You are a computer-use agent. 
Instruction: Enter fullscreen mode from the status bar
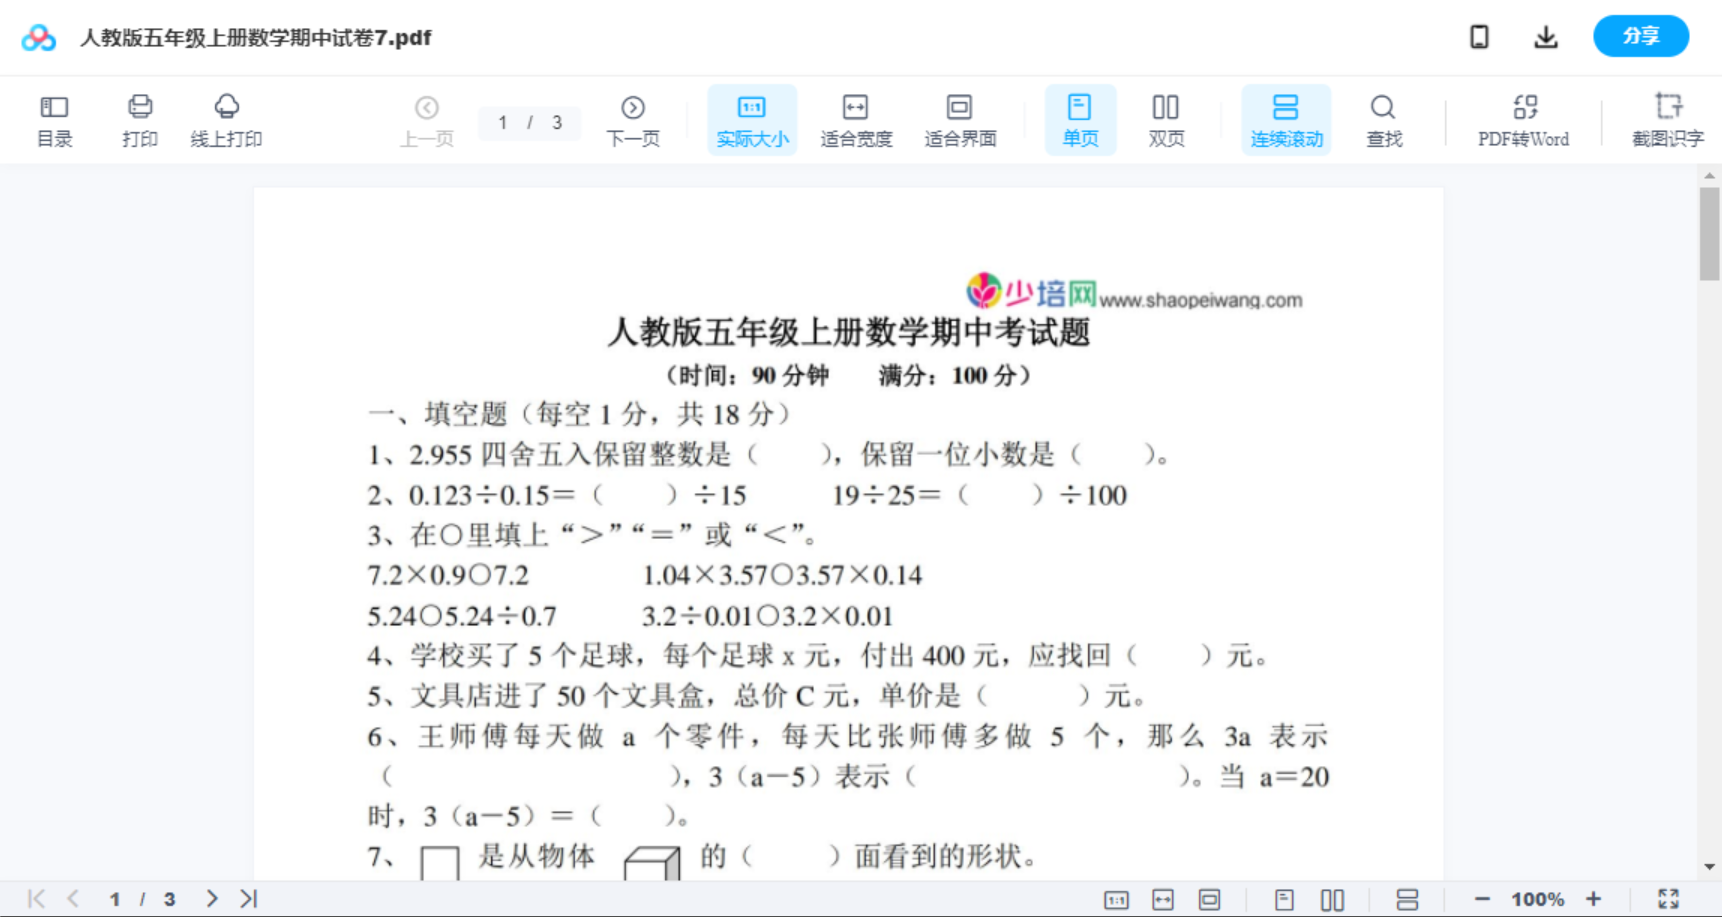(x=1668, y=898)
